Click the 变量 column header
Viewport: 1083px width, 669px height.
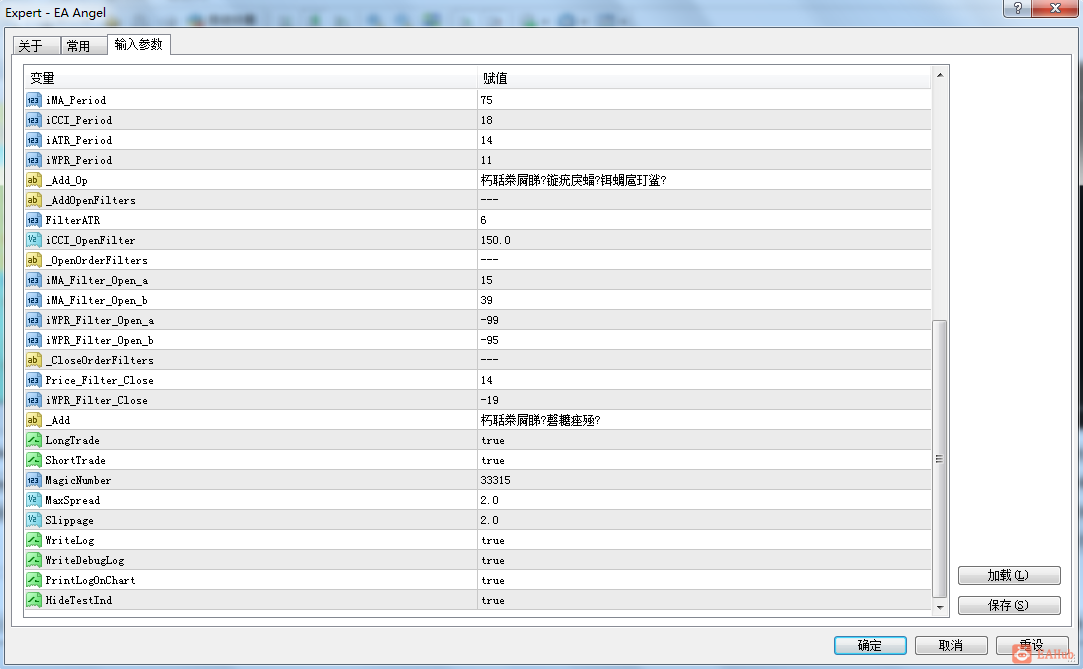pos(251,78)
